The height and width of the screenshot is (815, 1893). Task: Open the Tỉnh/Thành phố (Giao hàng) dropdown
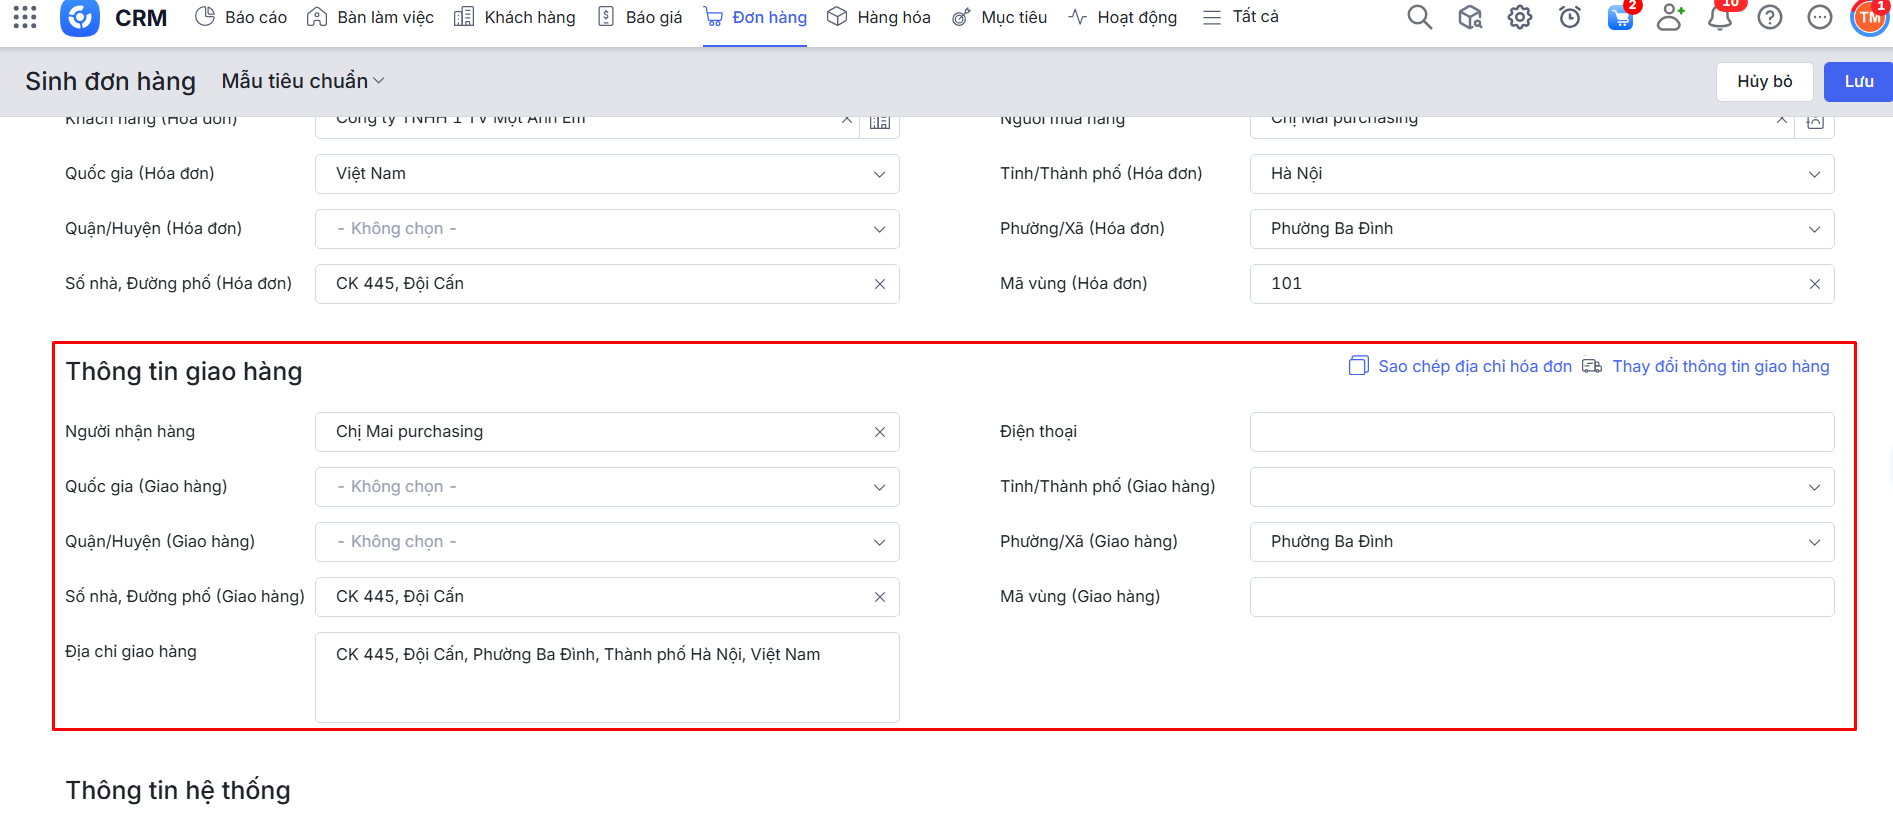[1541, 487]
